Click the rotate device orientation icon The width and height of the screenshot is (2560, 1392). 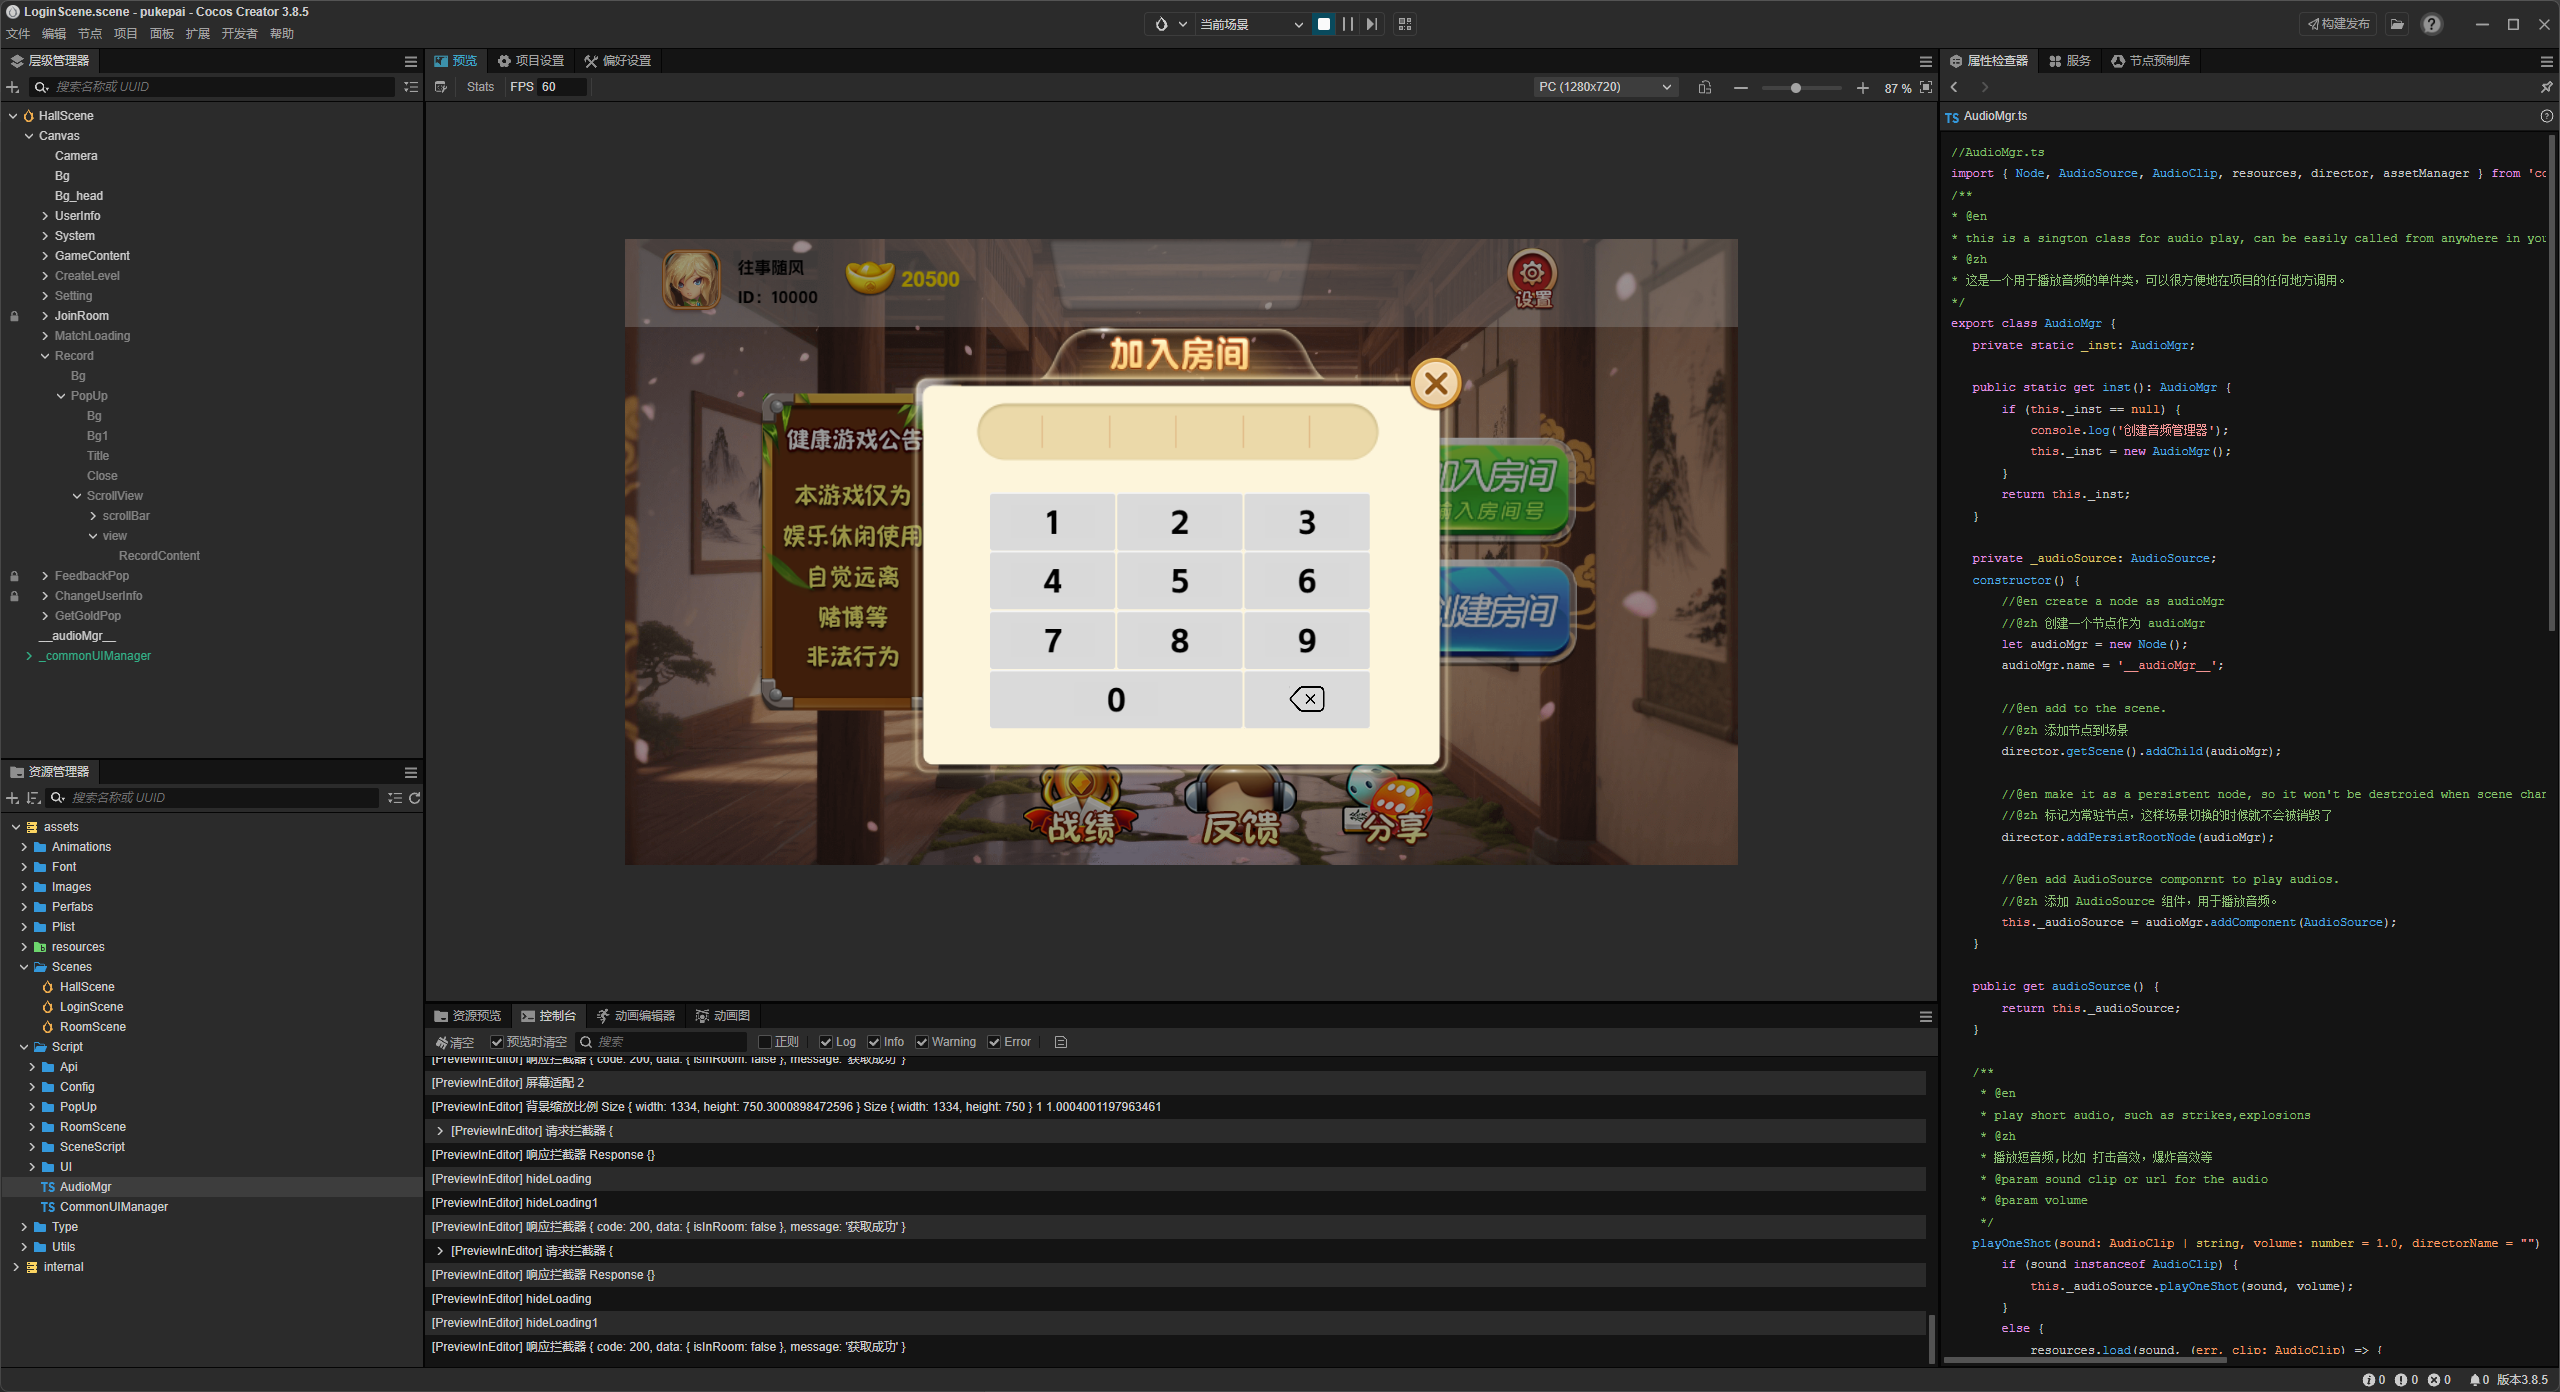1705,88
